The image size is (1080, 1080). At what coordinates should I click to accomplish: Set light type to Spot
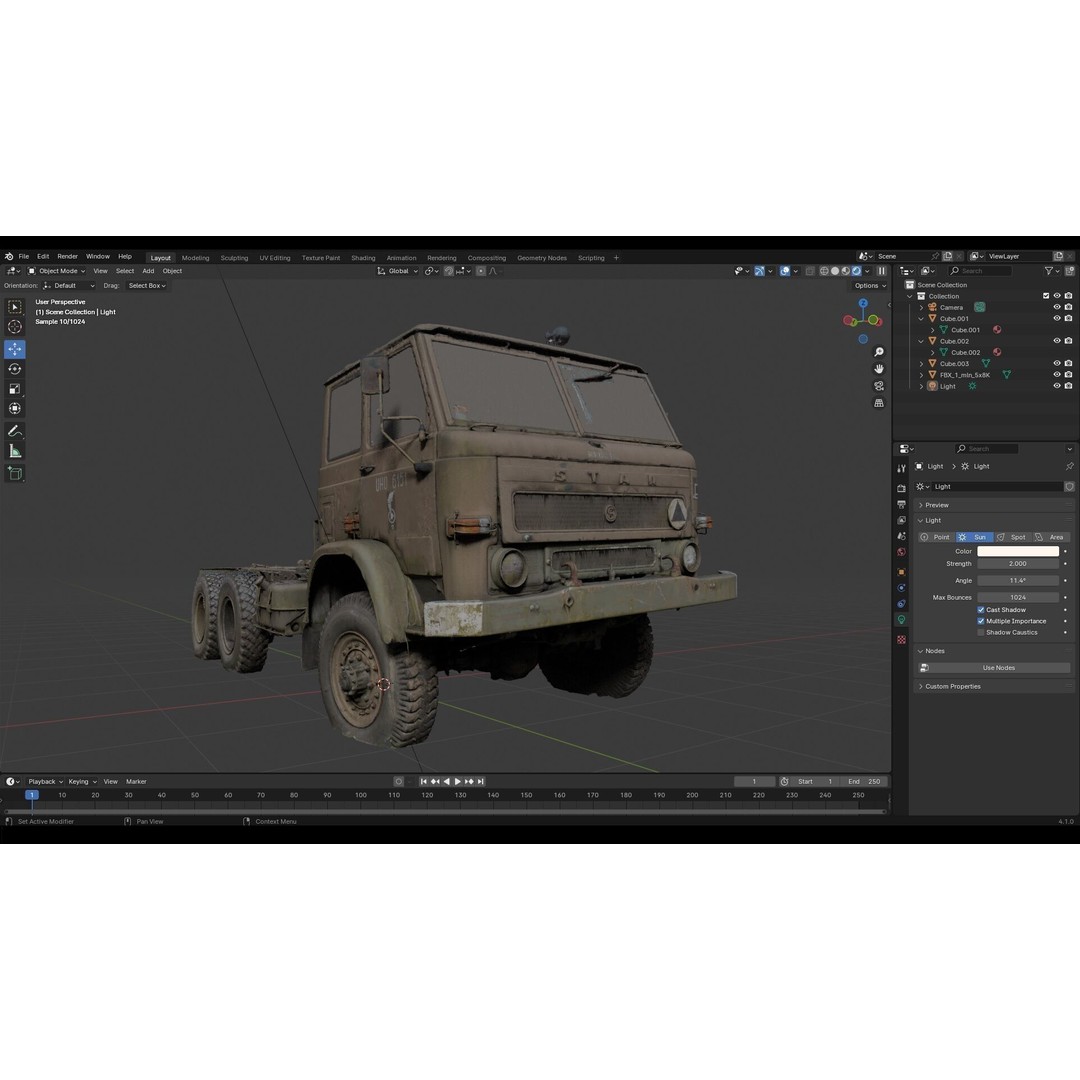point(1013,537)
